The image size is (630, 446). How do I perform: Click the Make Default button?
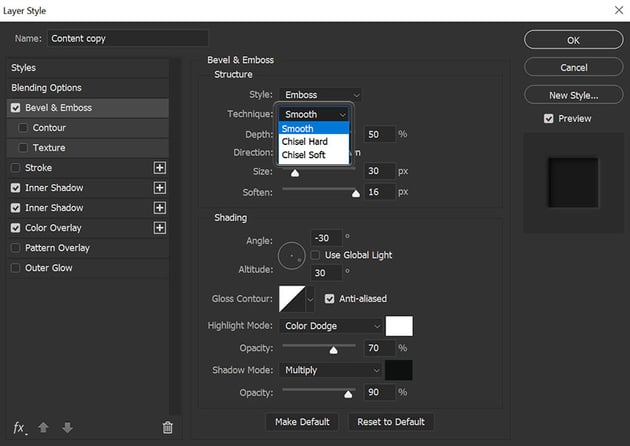tap(302, 422)
